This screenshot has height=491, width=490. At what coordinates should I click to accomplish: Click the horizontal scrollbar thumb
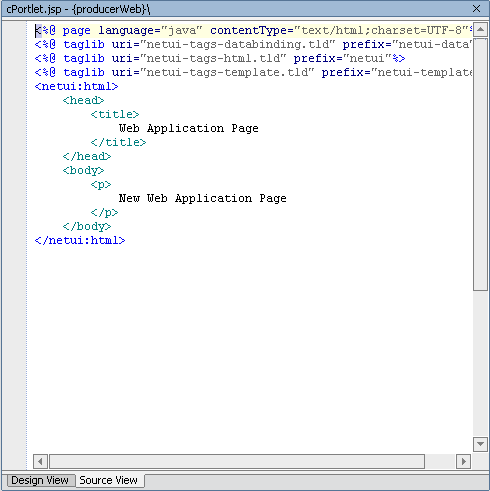click(x=237, y=462)
